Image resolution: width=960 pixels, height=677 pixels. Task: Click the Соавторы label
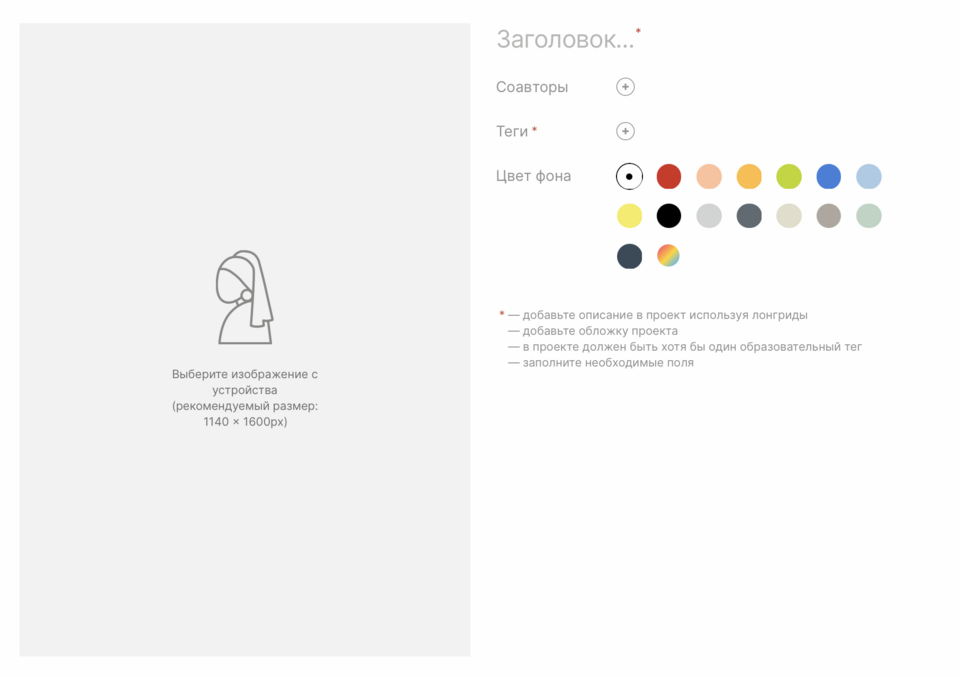coord(532,87)
